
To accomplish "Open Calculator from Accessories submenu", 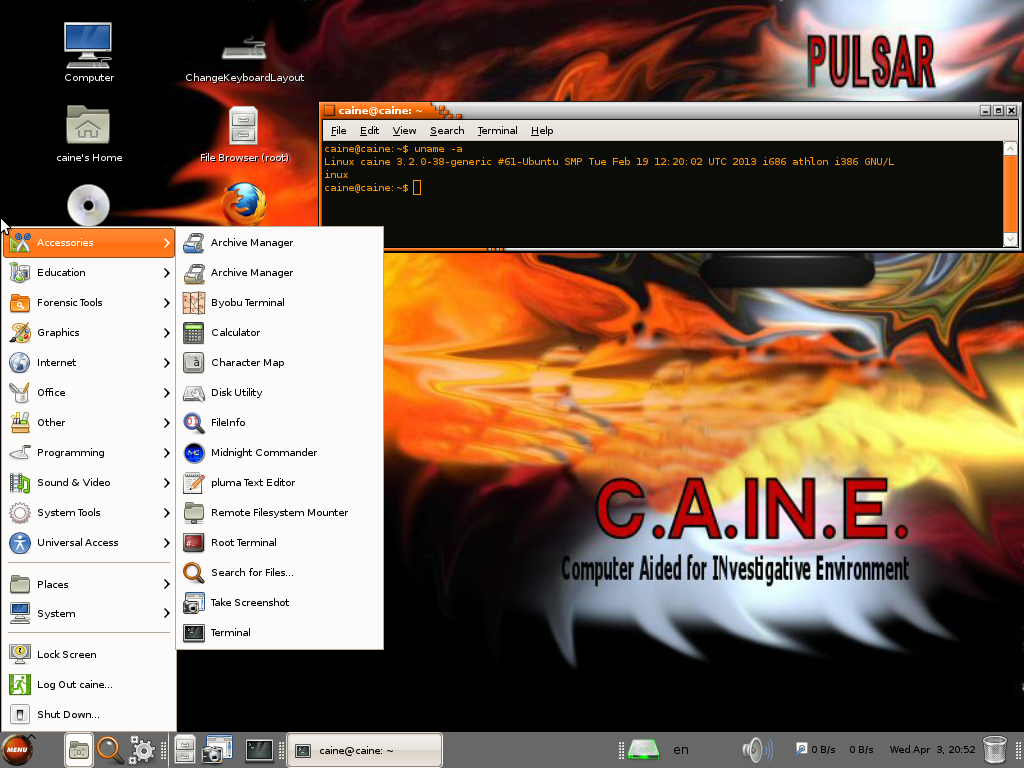I will click(280, 332).
